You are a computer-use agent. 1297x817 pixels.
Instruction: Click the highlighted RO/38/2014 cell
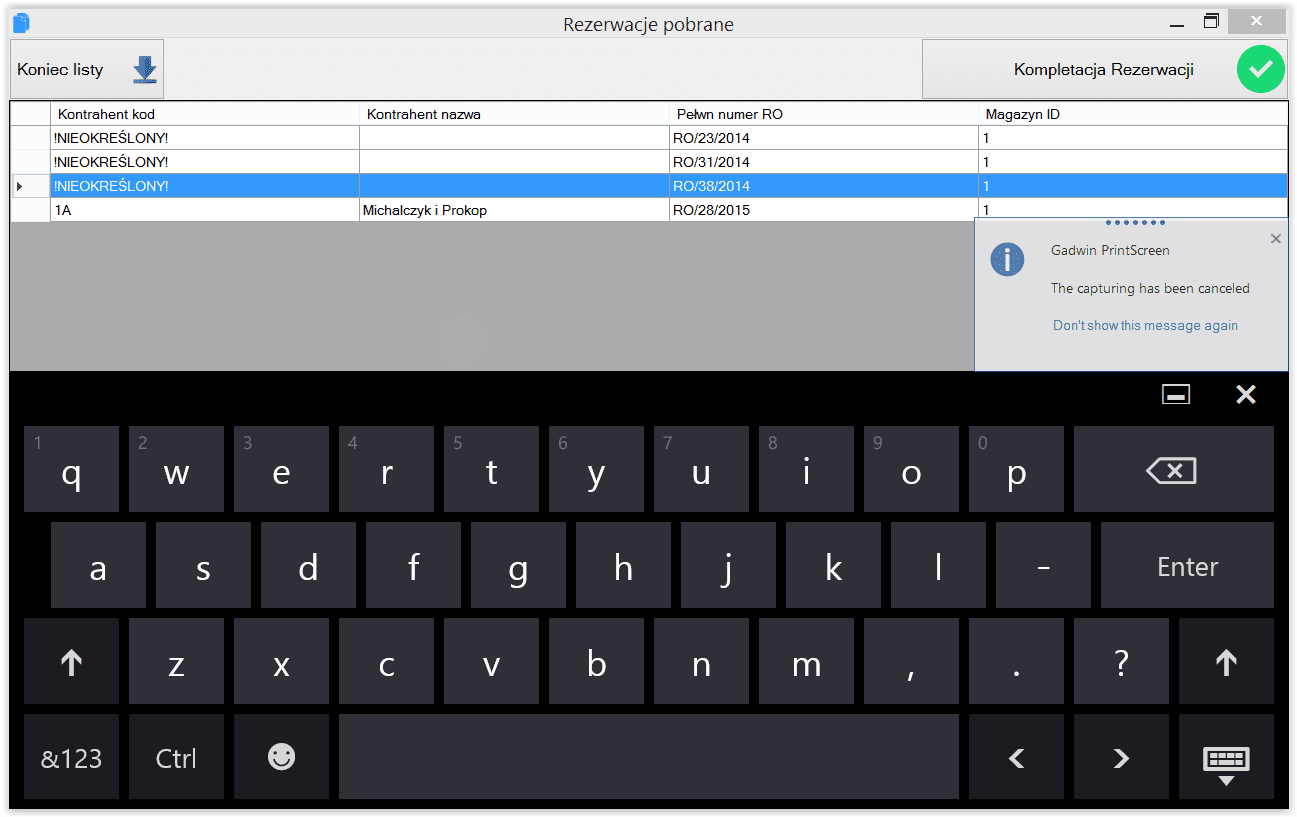point(824,186)
